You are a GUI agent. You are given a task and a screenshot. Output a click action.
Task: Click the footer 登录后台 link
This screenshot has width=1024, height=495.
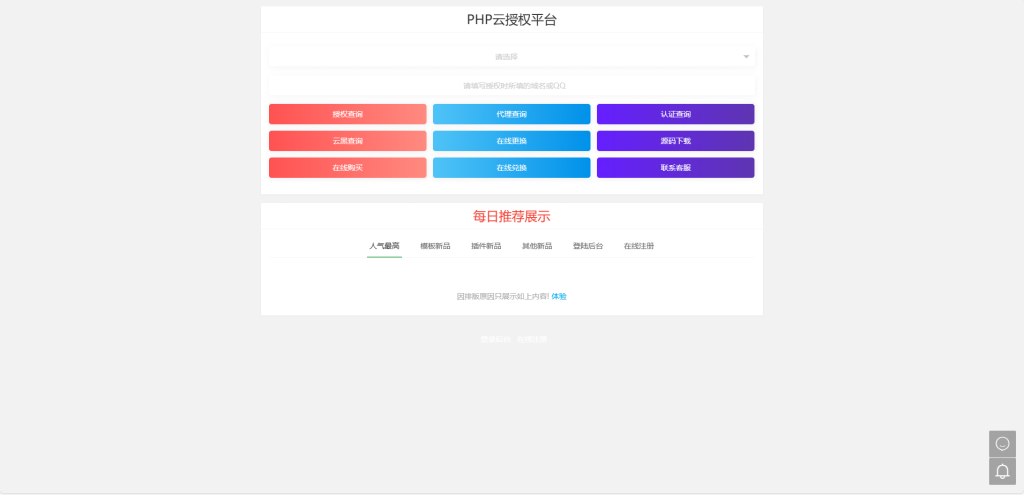click(x=496, y=340)
